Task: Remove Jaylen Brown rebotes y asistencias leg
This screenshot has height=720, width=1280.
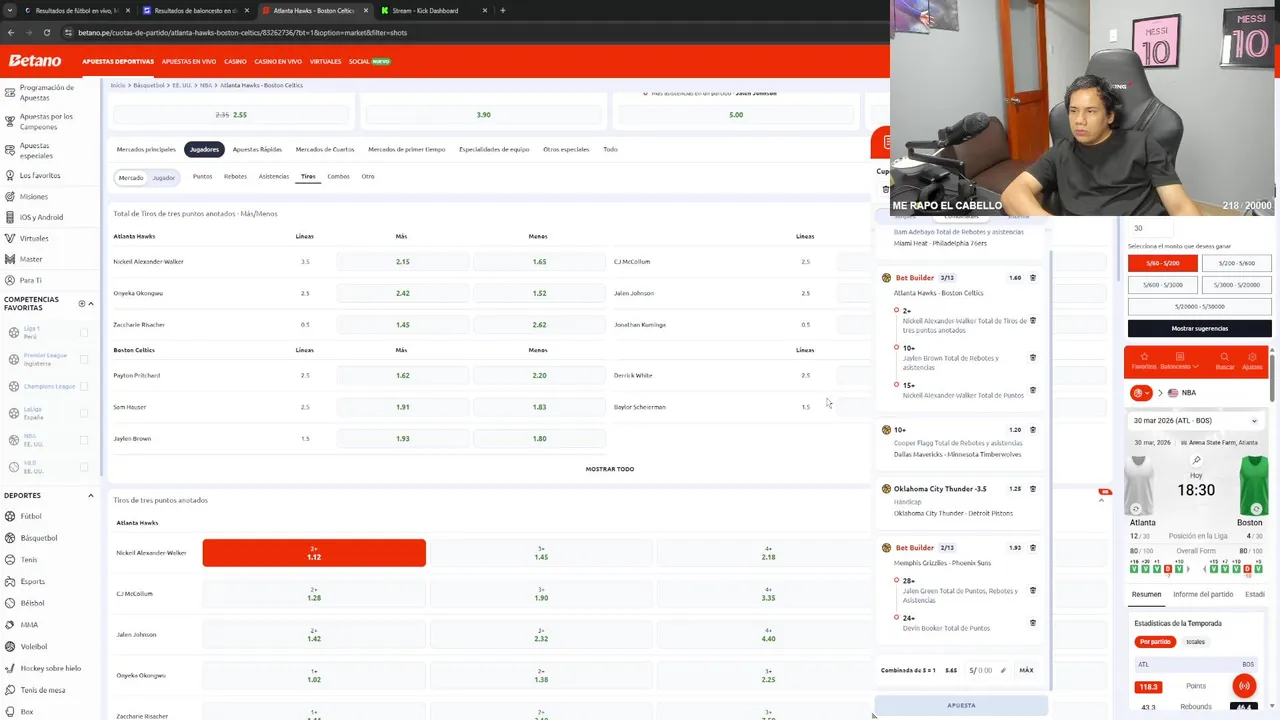Action: click(1033, 358)
